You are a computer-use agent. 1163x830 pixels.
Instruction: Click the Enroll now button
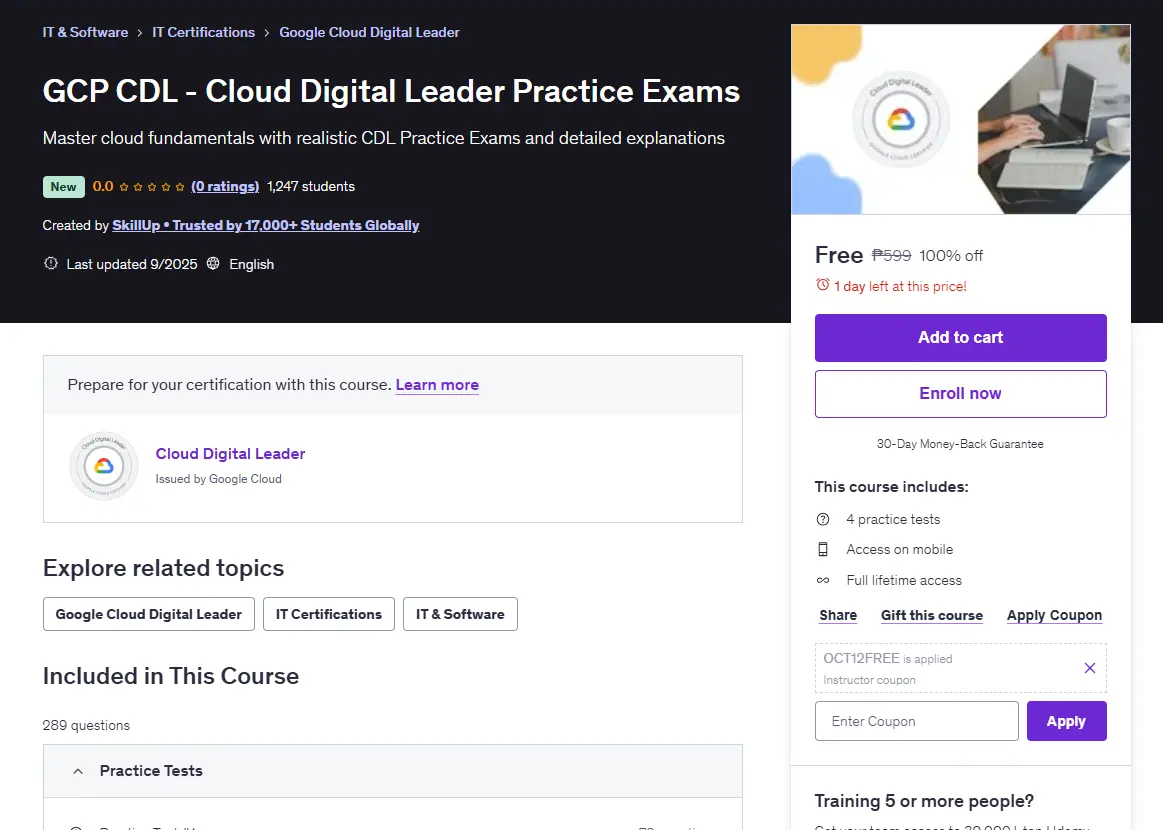[x=961, y=394]
